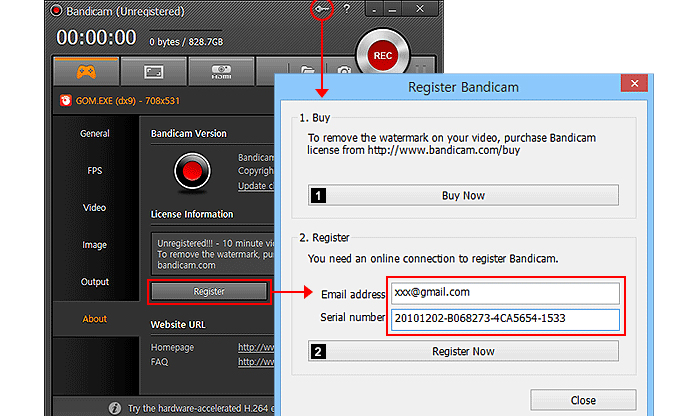The height and width of the screenshot is (416, 700).
Task: Select the HDMI device recording mode tab
Action: coord(221,71)
